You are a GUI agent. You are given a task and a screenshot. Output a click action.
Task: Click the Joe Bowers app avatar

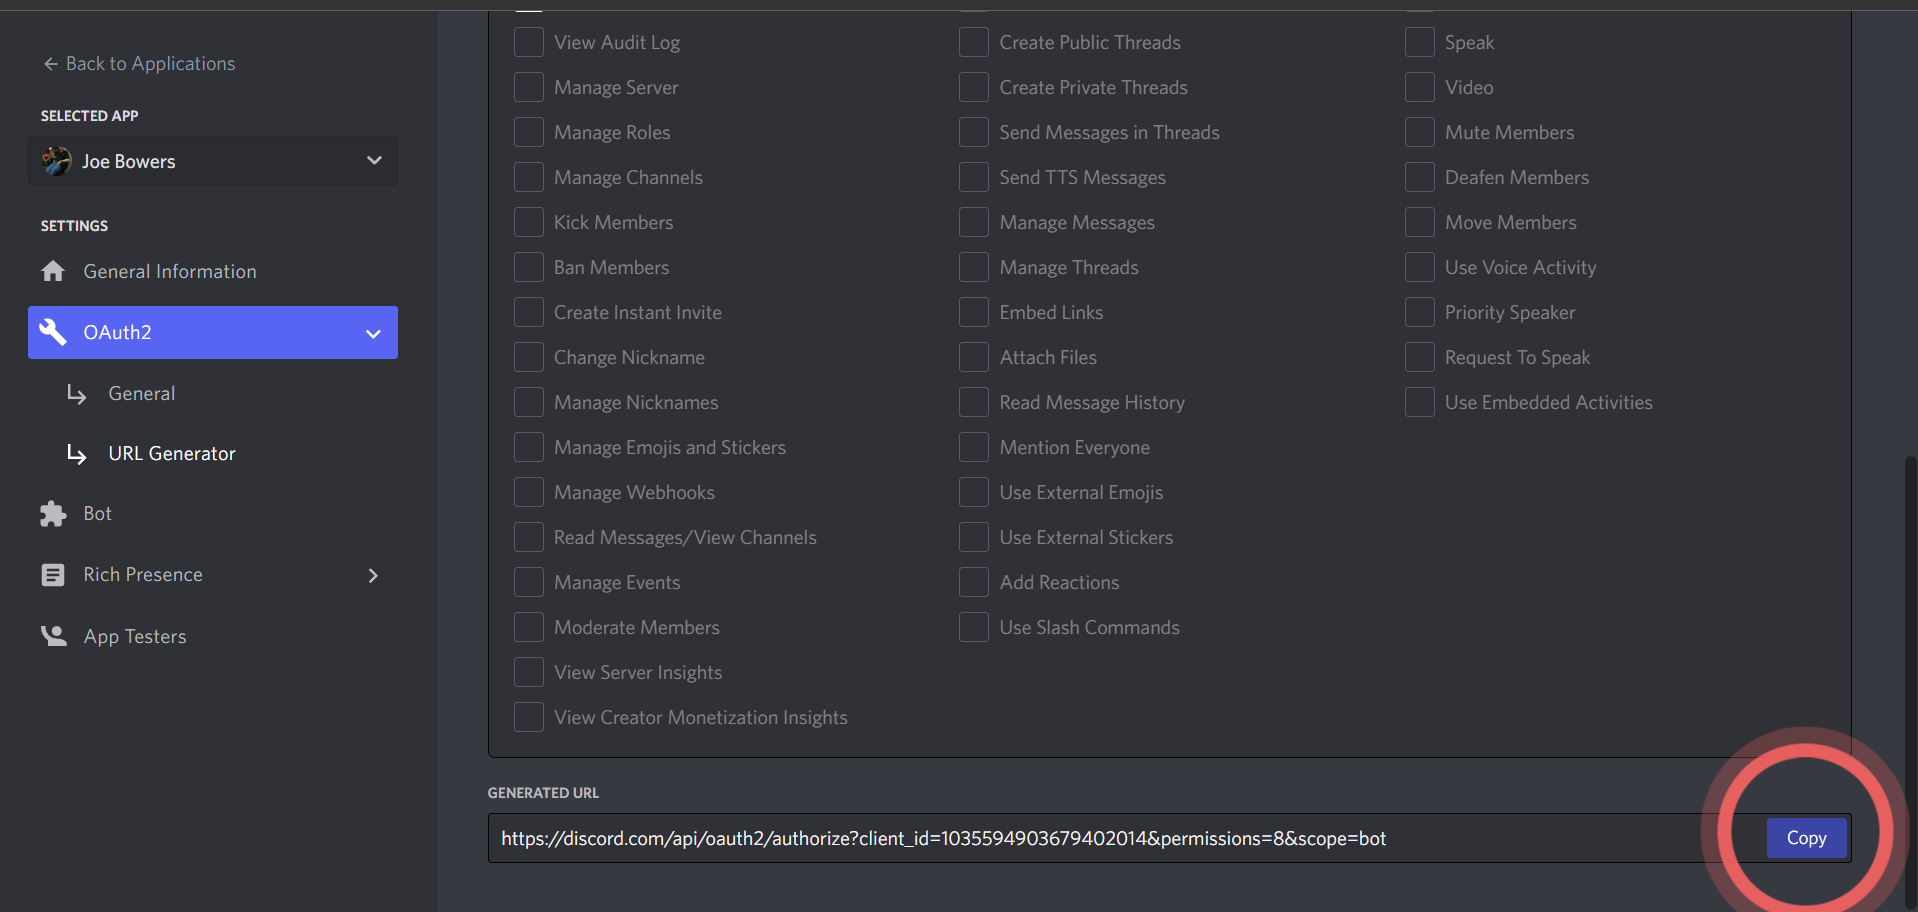pyautogui.click(x=56, y=161)
